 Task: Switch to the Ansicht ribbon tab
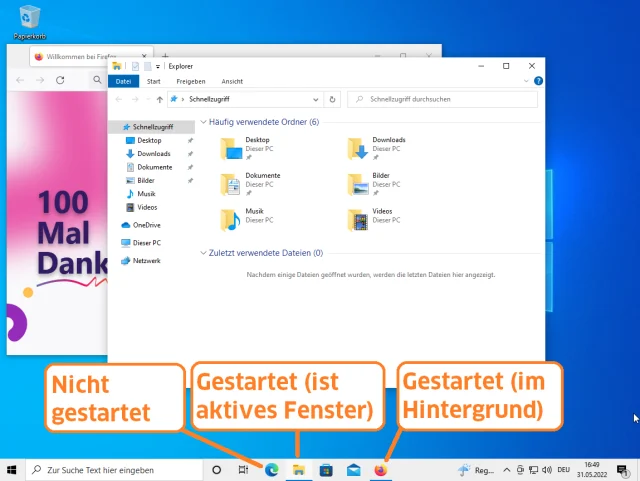coord(232,81)
